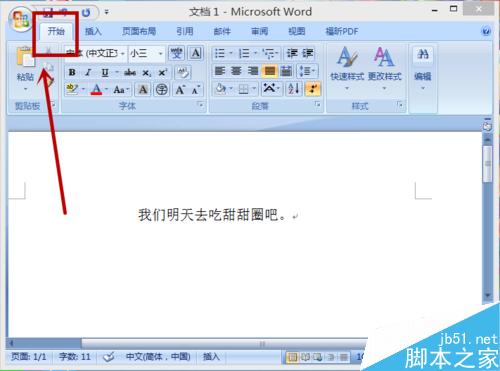Open Customize Quick Access Toolbar dropdown
The height and width of the screenshot is (371, 500).
[x=106, y=12]
